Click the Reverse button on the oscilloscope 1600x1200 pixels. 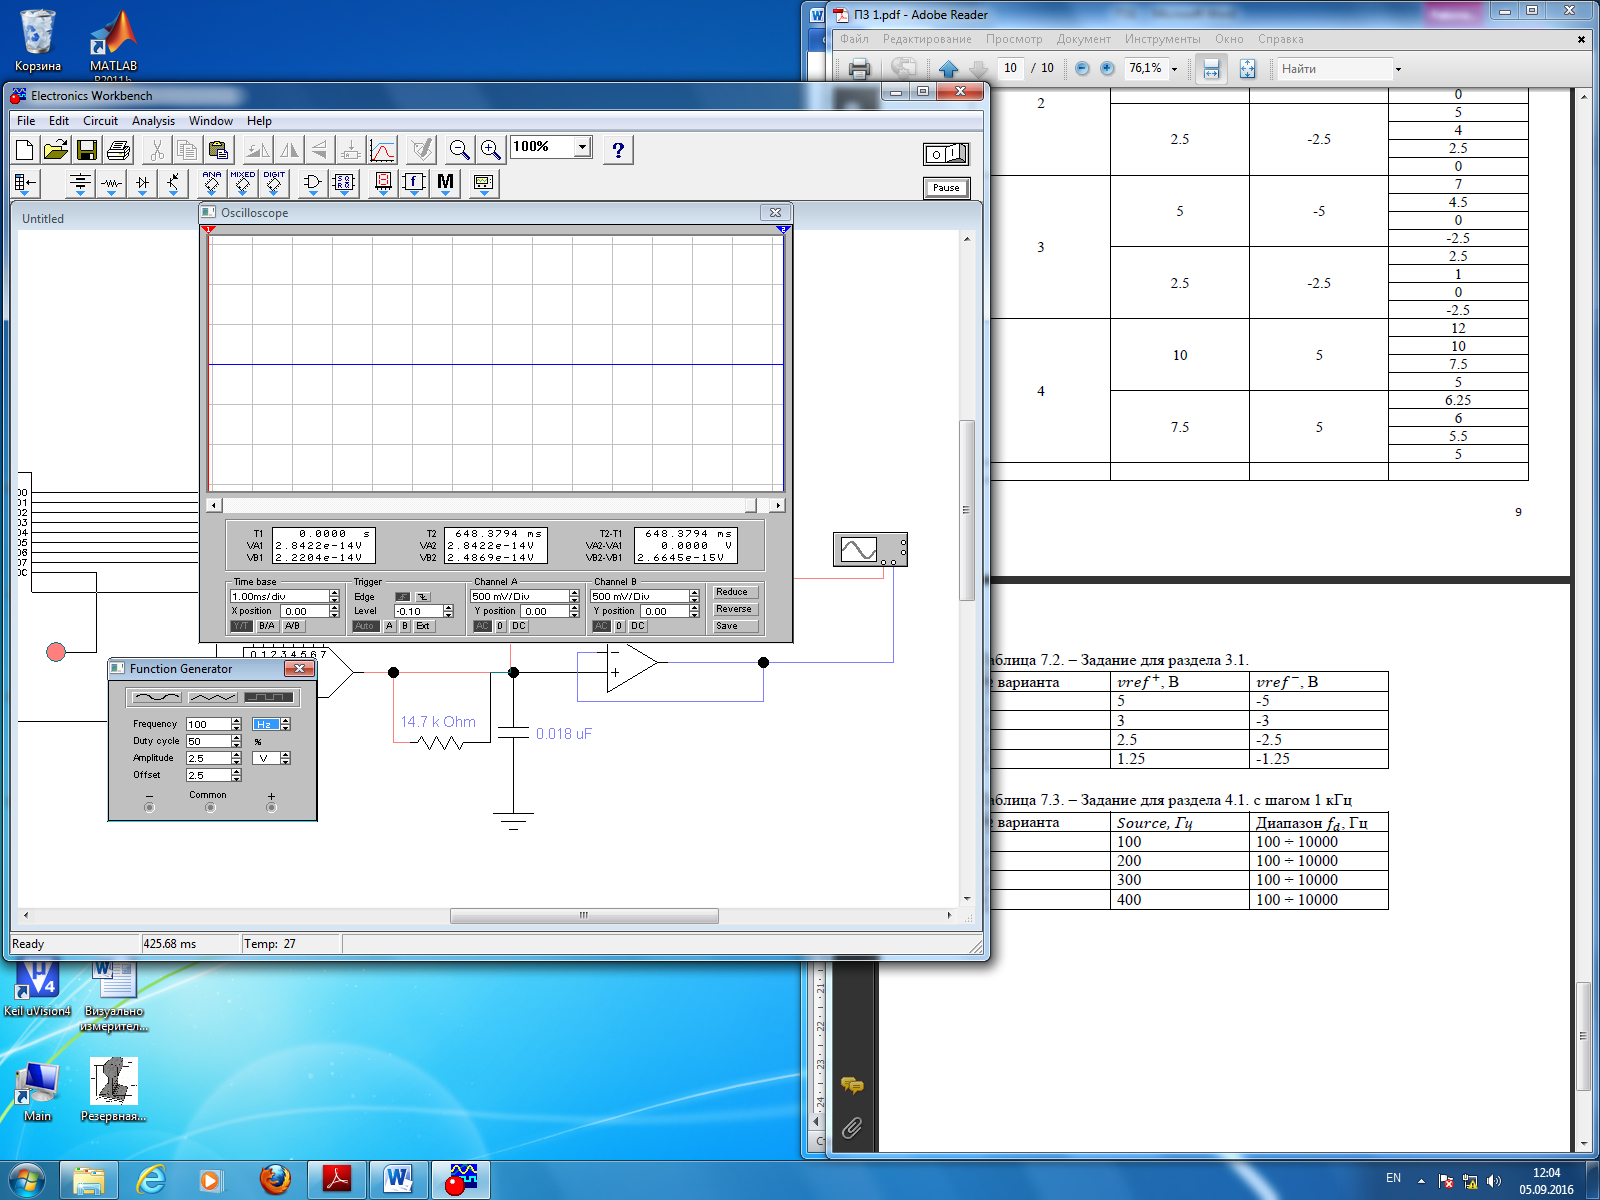[x=736, y=609]
